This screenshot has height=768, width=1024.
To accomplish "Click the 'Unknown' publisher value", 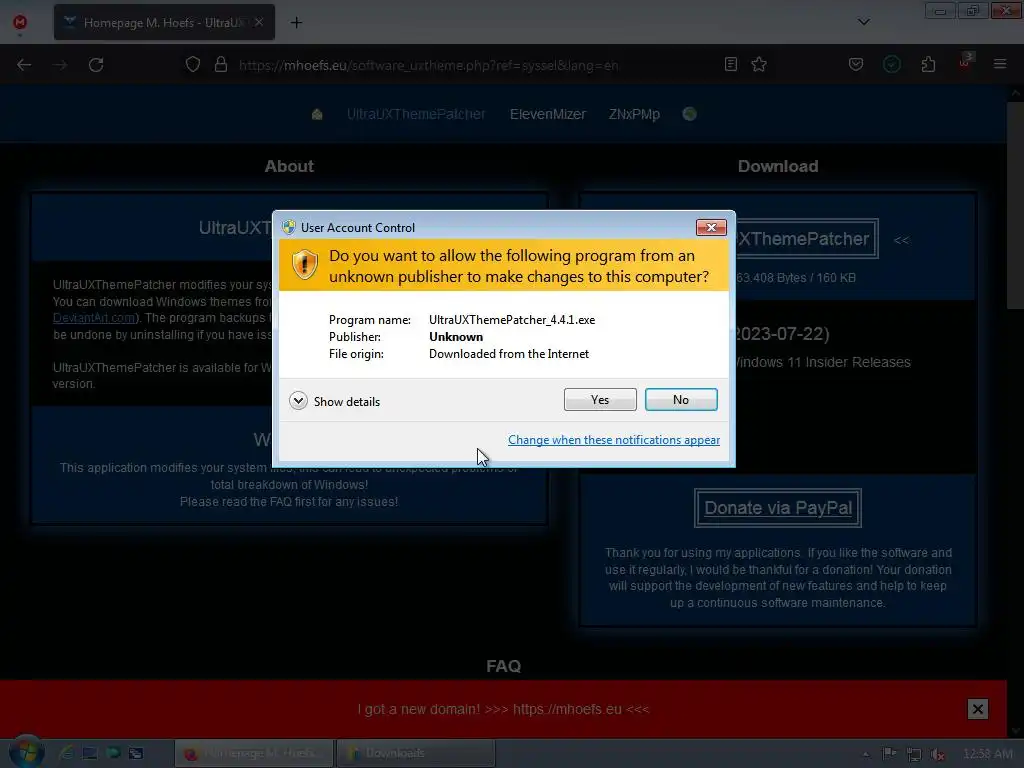I will tap(456, 337).
